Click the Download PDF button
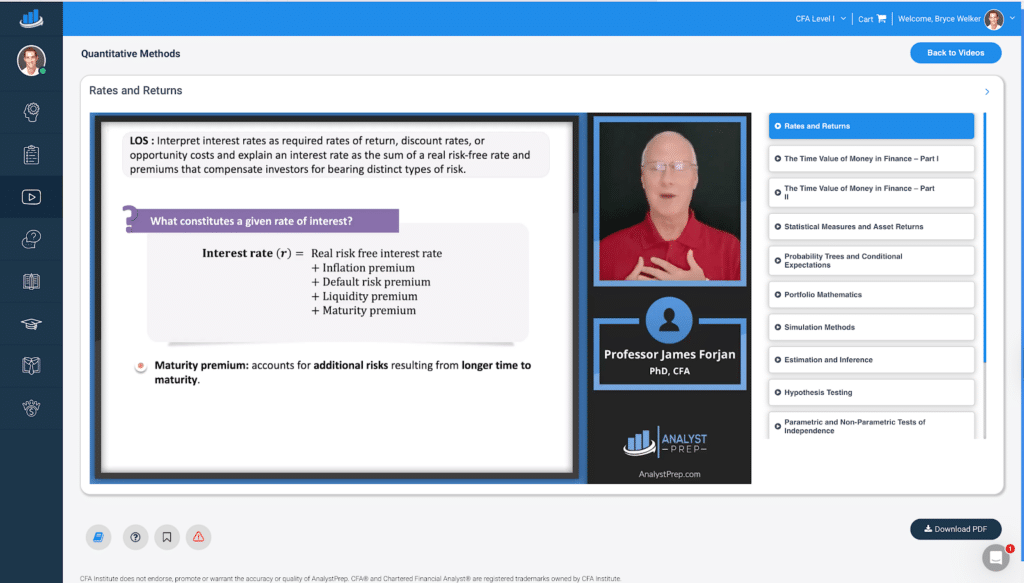The height and width of the screenshot is (583, 1024). click(x=955, y=529)
